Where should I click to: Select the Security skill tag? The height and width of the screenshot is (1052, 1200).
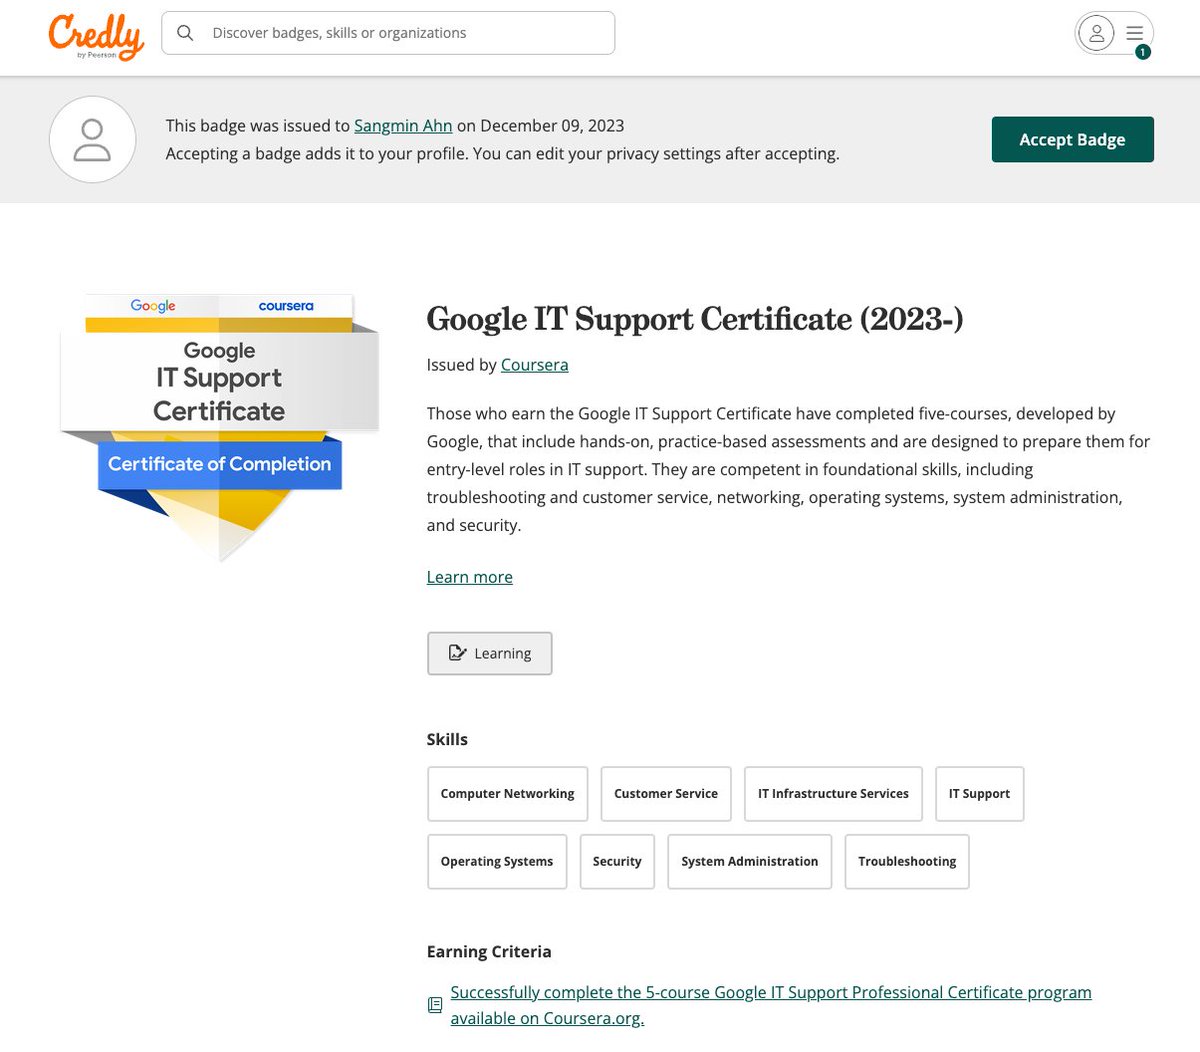pyautogui.click(x=617, y=861)
